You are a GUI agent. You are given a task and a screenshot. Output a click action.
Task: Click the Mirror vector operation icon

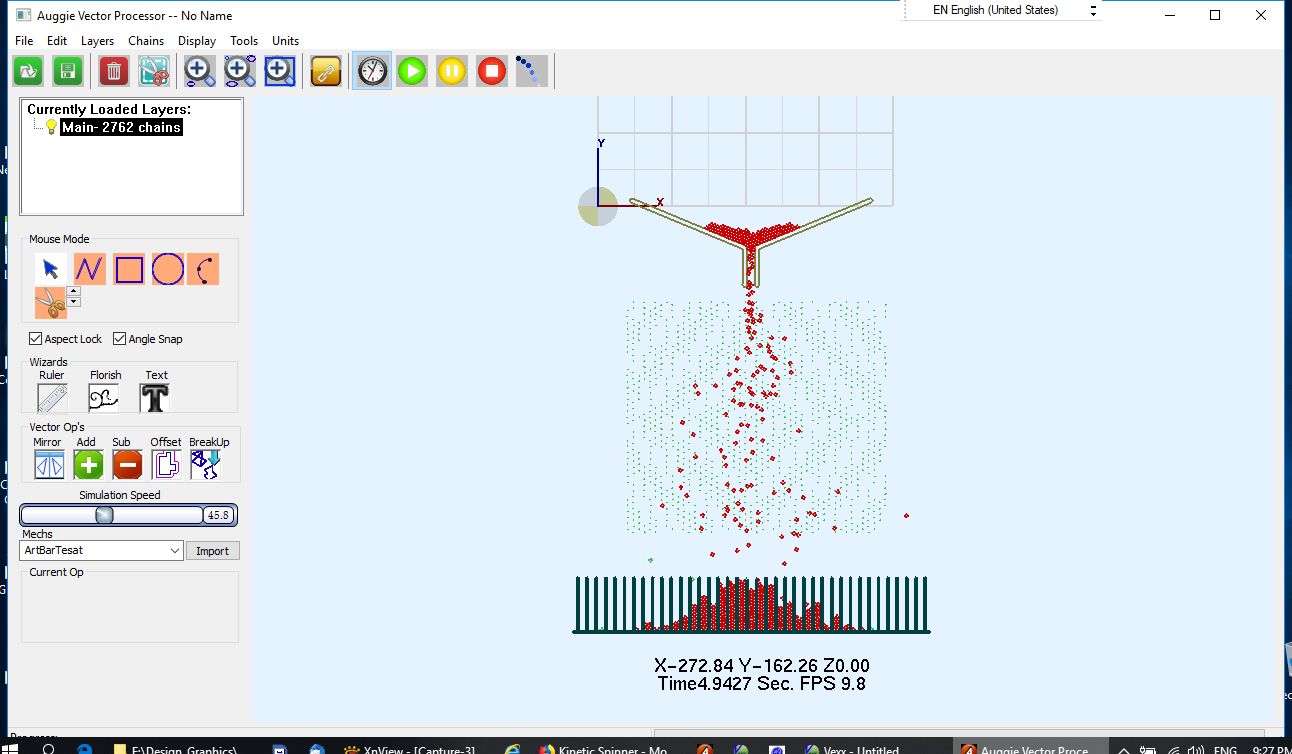pos(49,464)
